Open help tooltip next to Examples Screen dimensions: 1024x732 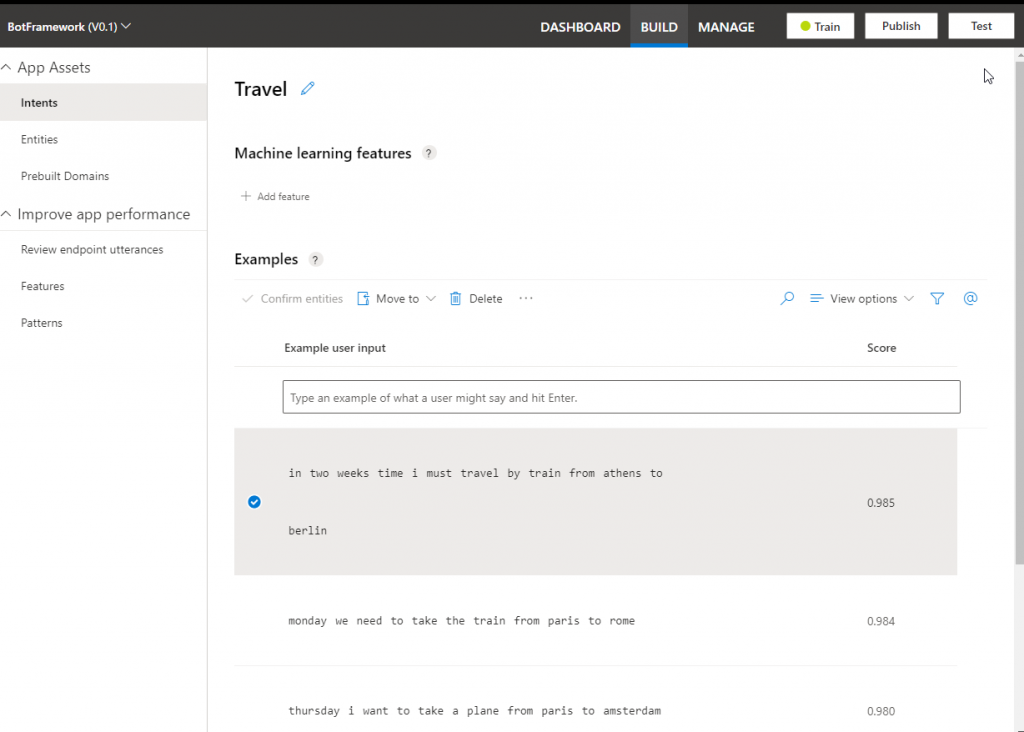click(315, 260)
